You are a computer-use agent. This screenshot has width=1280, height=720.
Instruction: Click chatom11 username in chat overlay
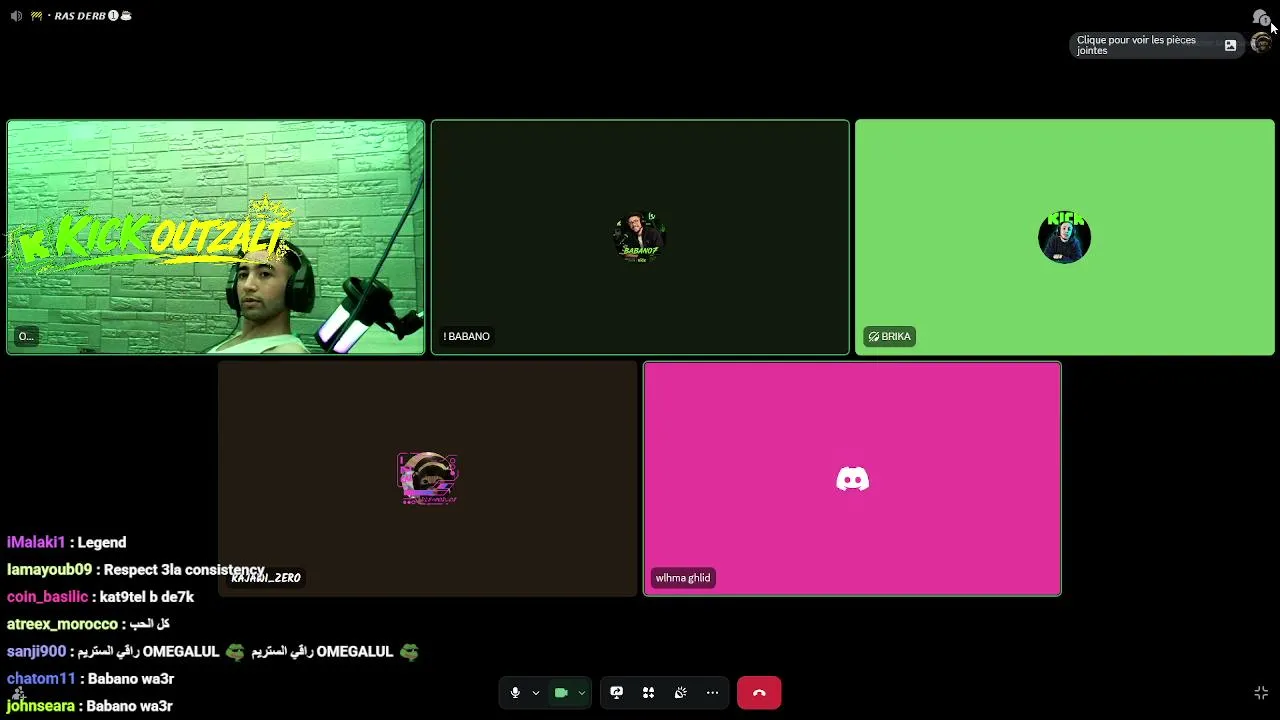click(x=41, y=678)
